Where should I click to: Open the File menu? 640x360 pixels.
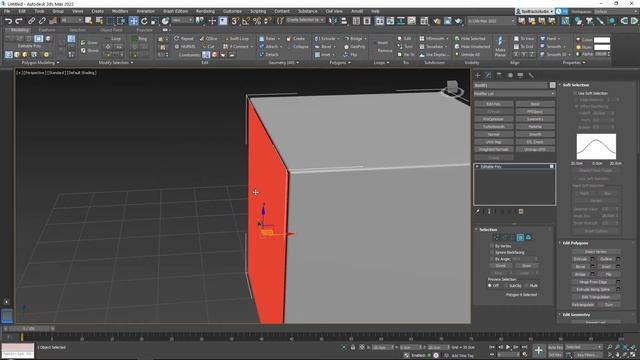coord(7,11)
